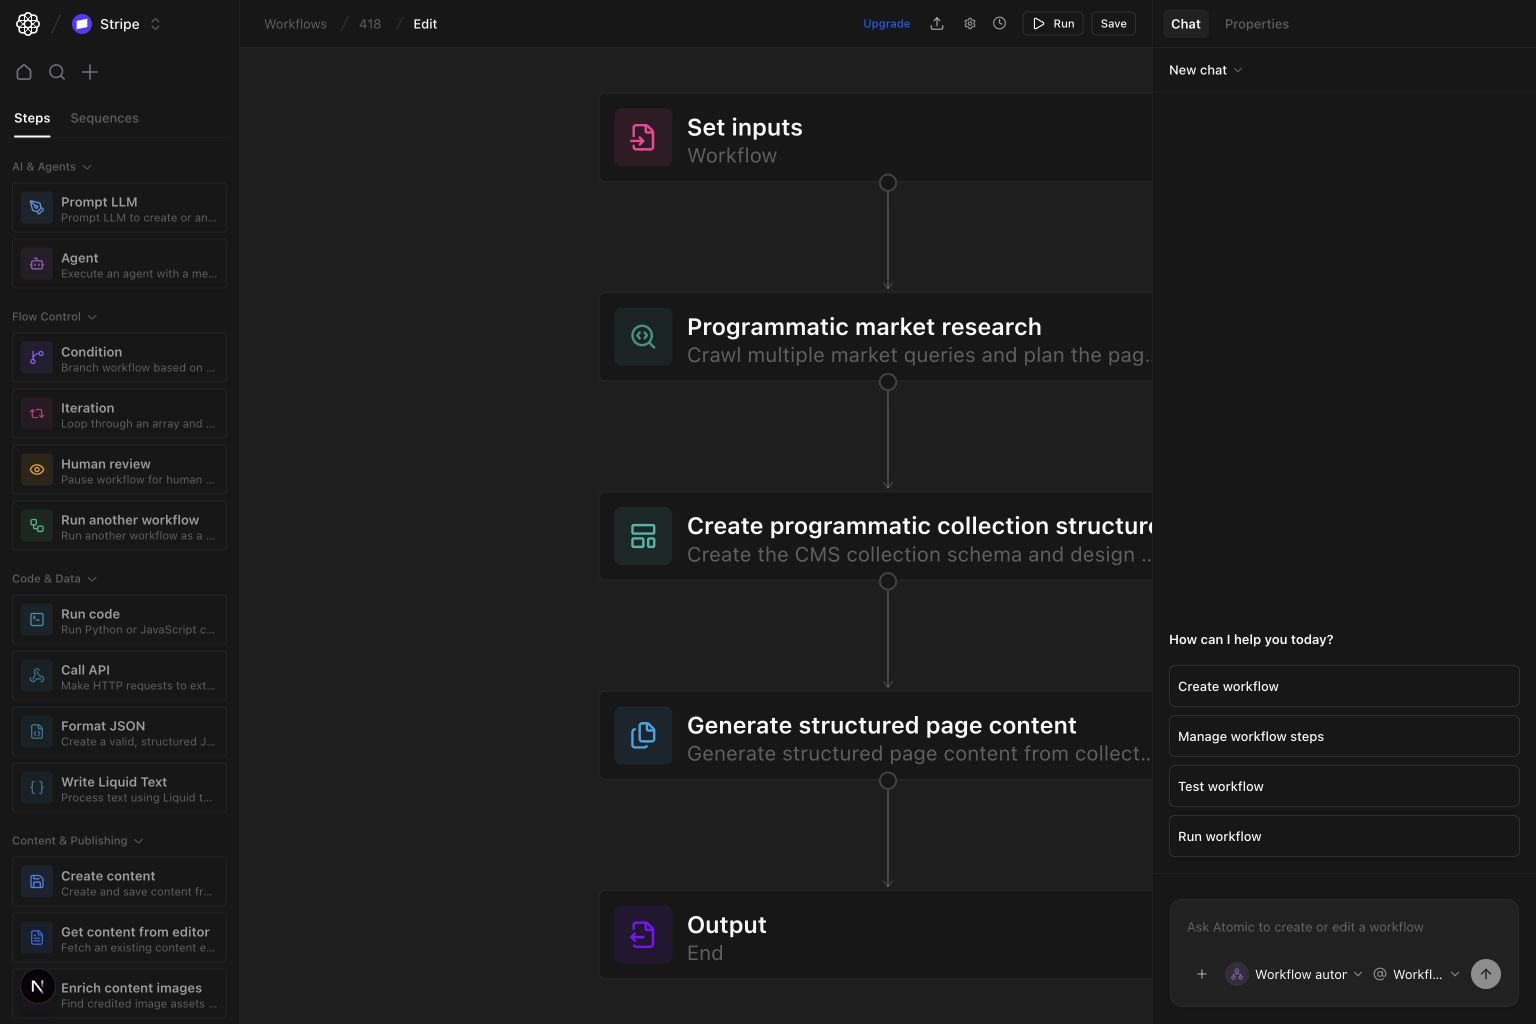The width and height of the screenshot is (1536, 1024).
Task: Choose the Manage workflow steps suggestion
Action: click(x=1344, y=736)
